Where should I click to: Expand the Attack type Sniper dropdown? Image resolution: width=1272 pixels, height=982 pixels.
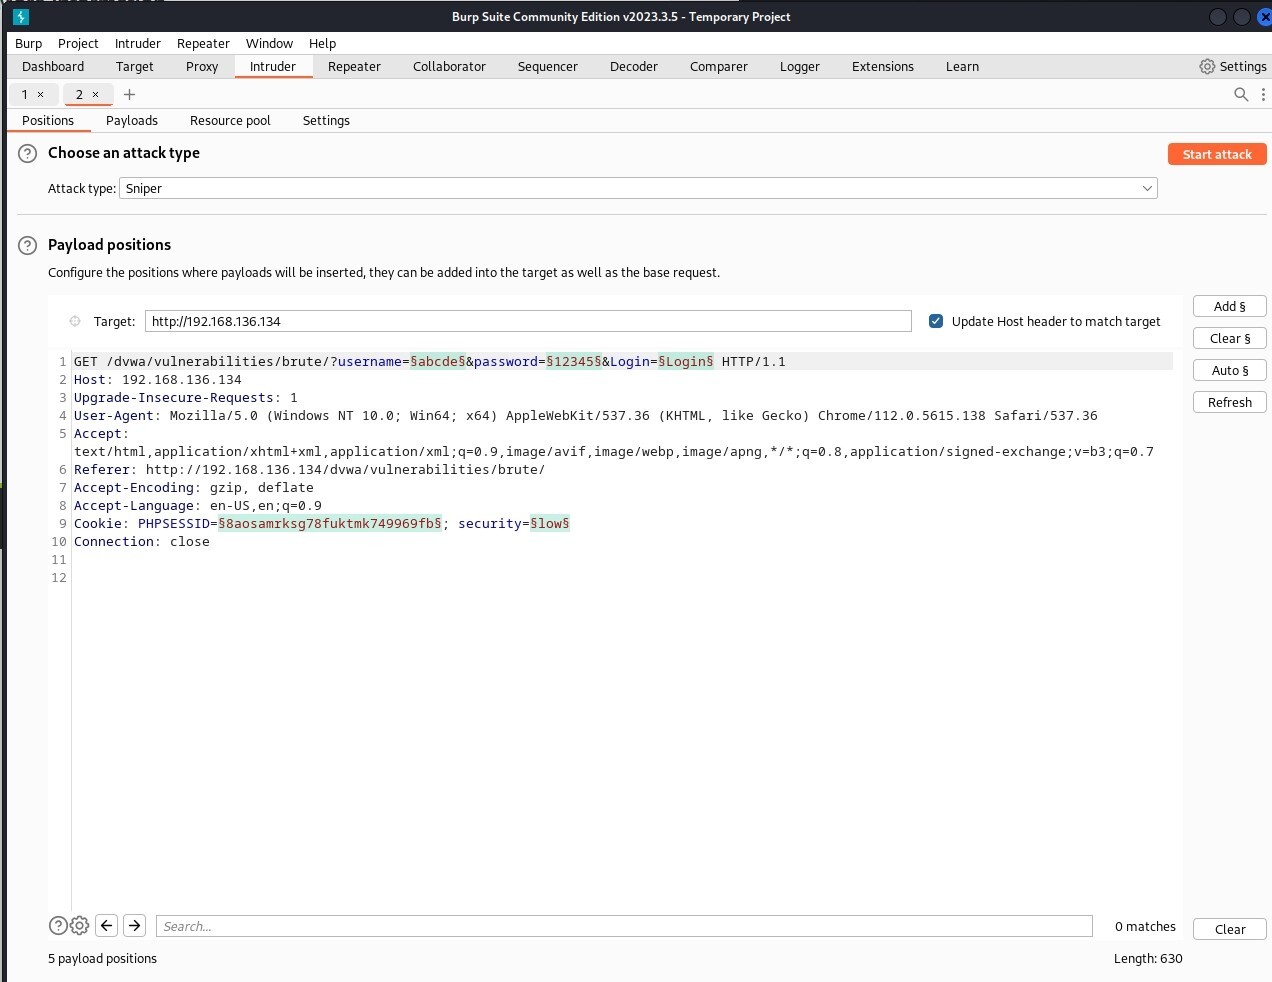coord(638,188)
